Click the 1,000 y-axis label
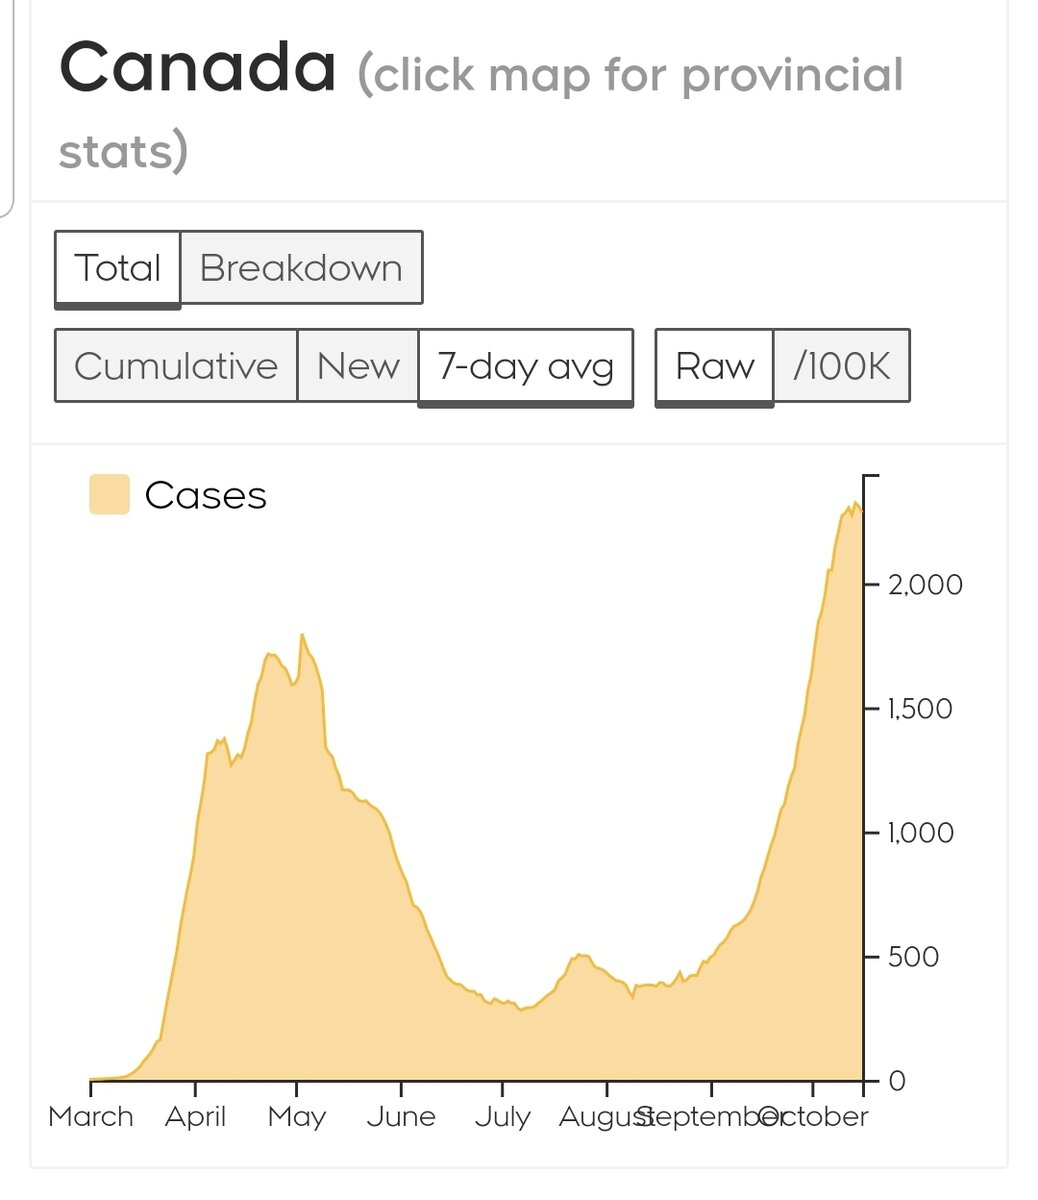The image size is (1038, 1200). coord(920,833)
